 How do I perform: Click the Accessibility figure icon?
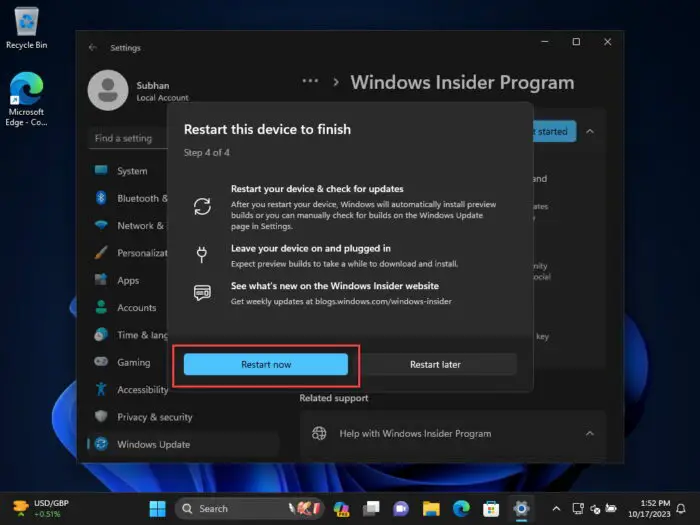[101, 389]
